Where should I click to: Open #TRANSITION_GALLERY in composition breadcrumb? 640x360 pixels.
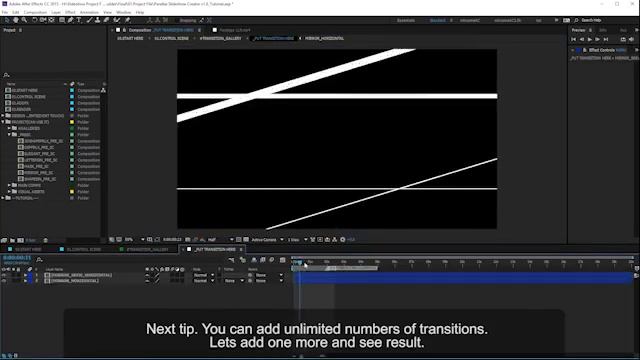coord(220,38)
